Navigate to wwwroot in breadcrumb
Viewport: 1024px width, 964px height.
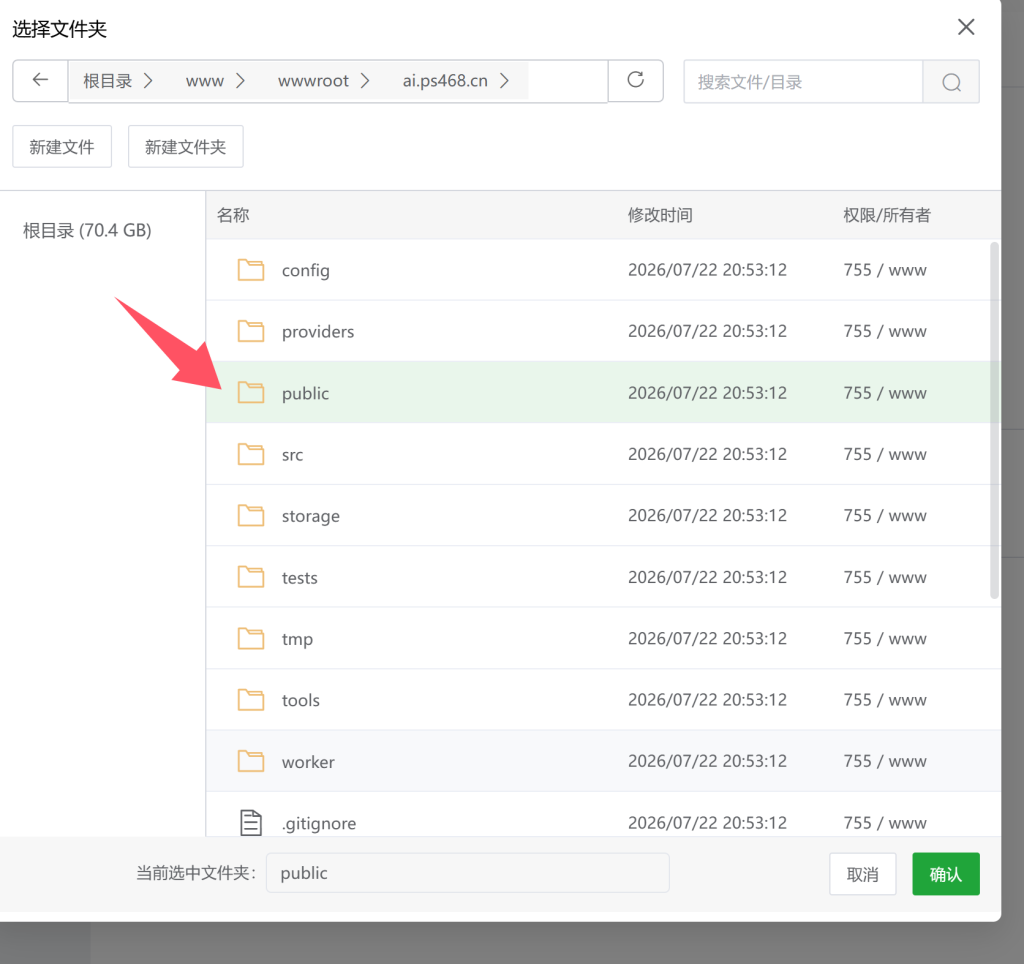[x=313, y=81]
